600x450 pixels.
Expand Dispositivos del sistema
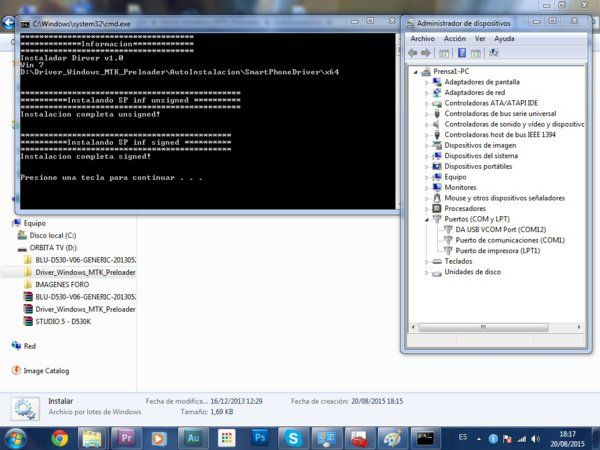426,156
